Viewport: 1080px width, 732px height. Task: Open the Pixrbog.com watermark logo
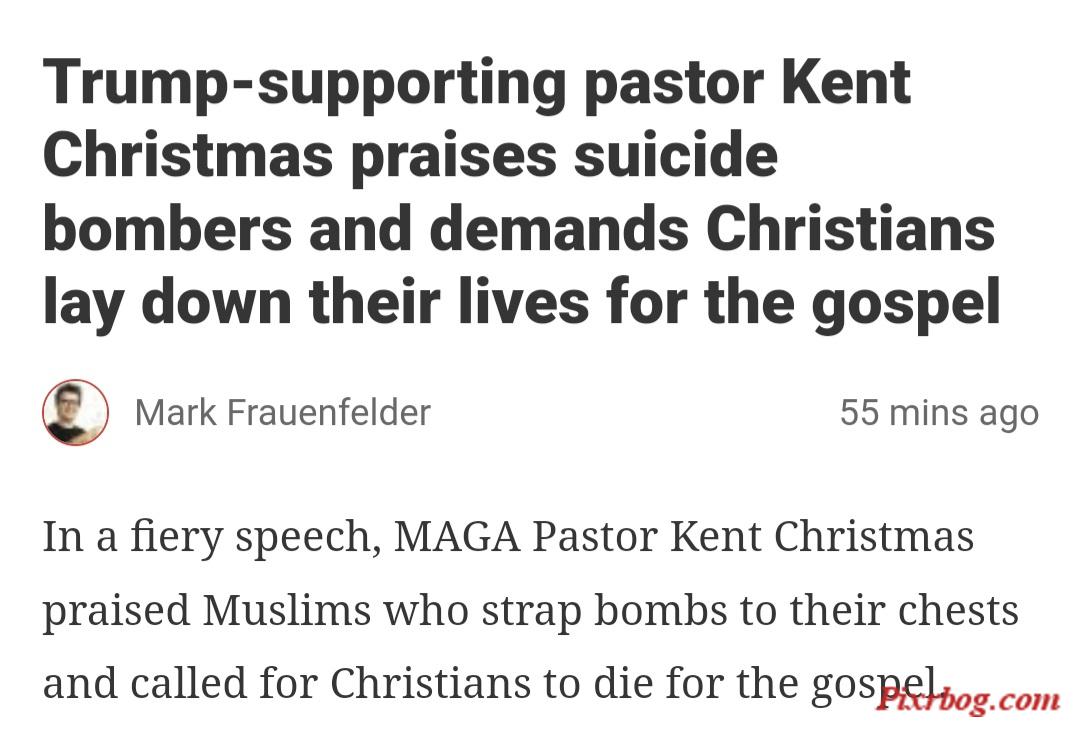(968, 700)
